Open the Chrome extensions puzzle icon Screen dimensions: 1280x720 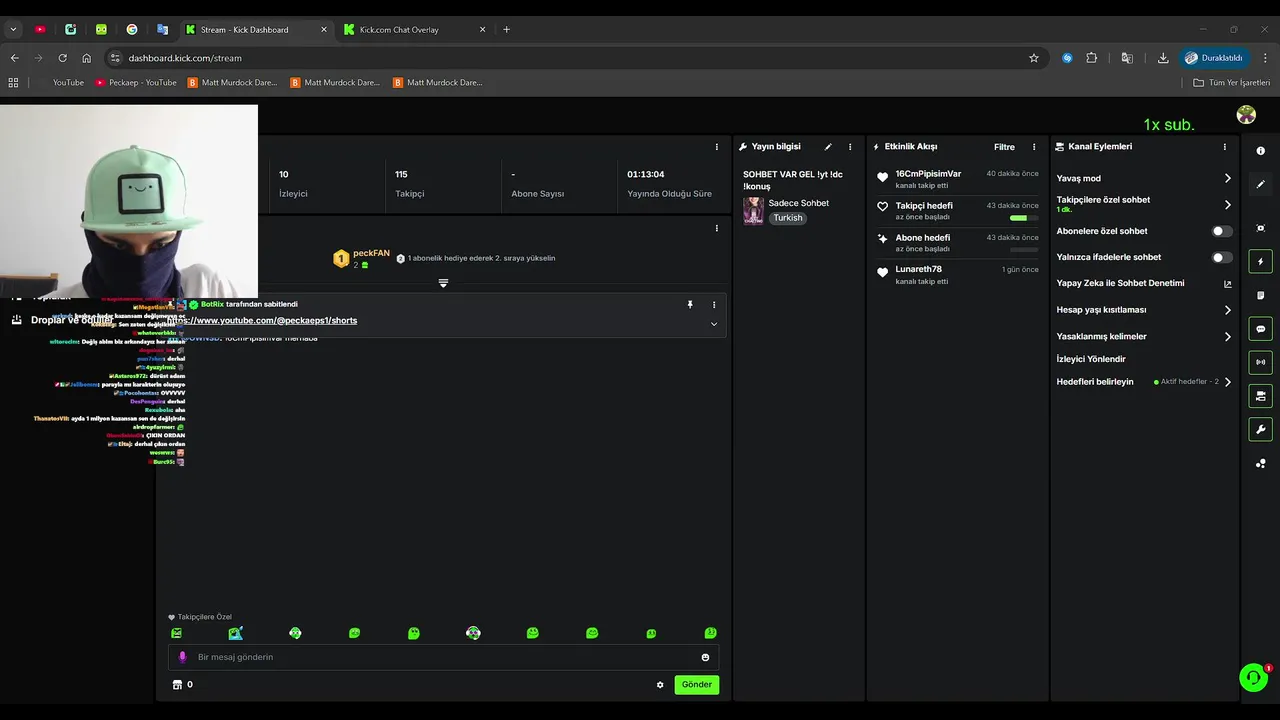pyautogui.click(x=1091, y=58)
